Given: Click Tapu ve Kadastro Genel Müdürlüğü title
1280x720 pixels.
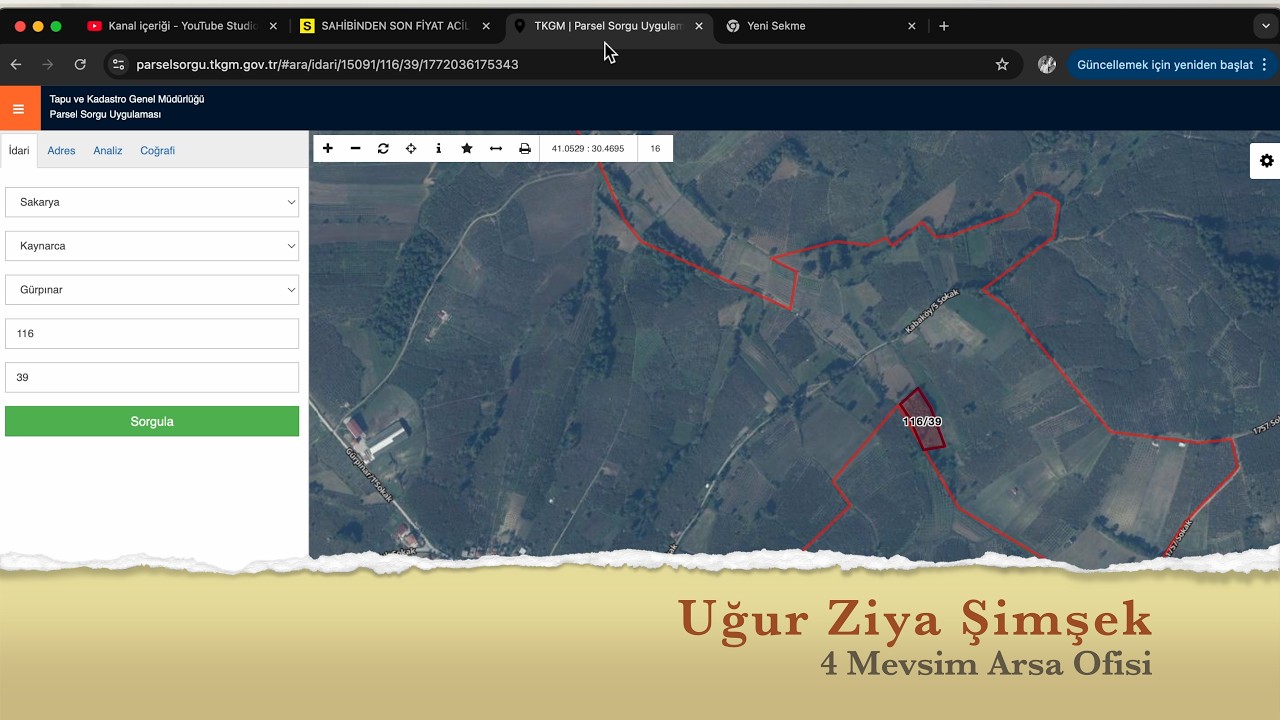Looking at the screenshot, I should 127,99.
